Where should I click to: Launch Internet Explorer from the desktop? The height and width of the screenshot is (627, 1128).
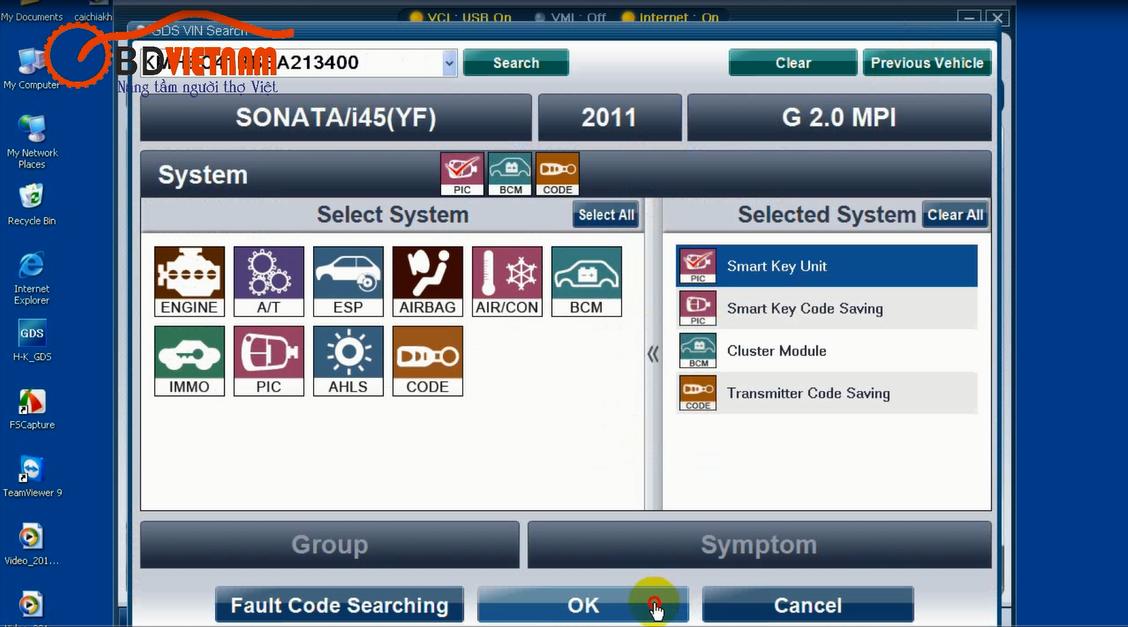(x=32, y=278)
